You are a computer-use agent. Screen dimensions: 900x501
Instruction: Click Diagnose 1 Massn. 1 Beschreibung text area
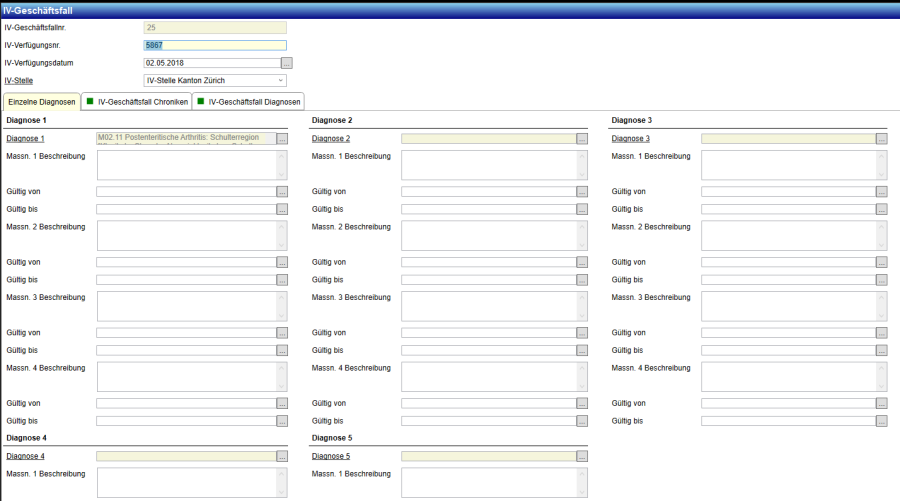tap(192, 165)
